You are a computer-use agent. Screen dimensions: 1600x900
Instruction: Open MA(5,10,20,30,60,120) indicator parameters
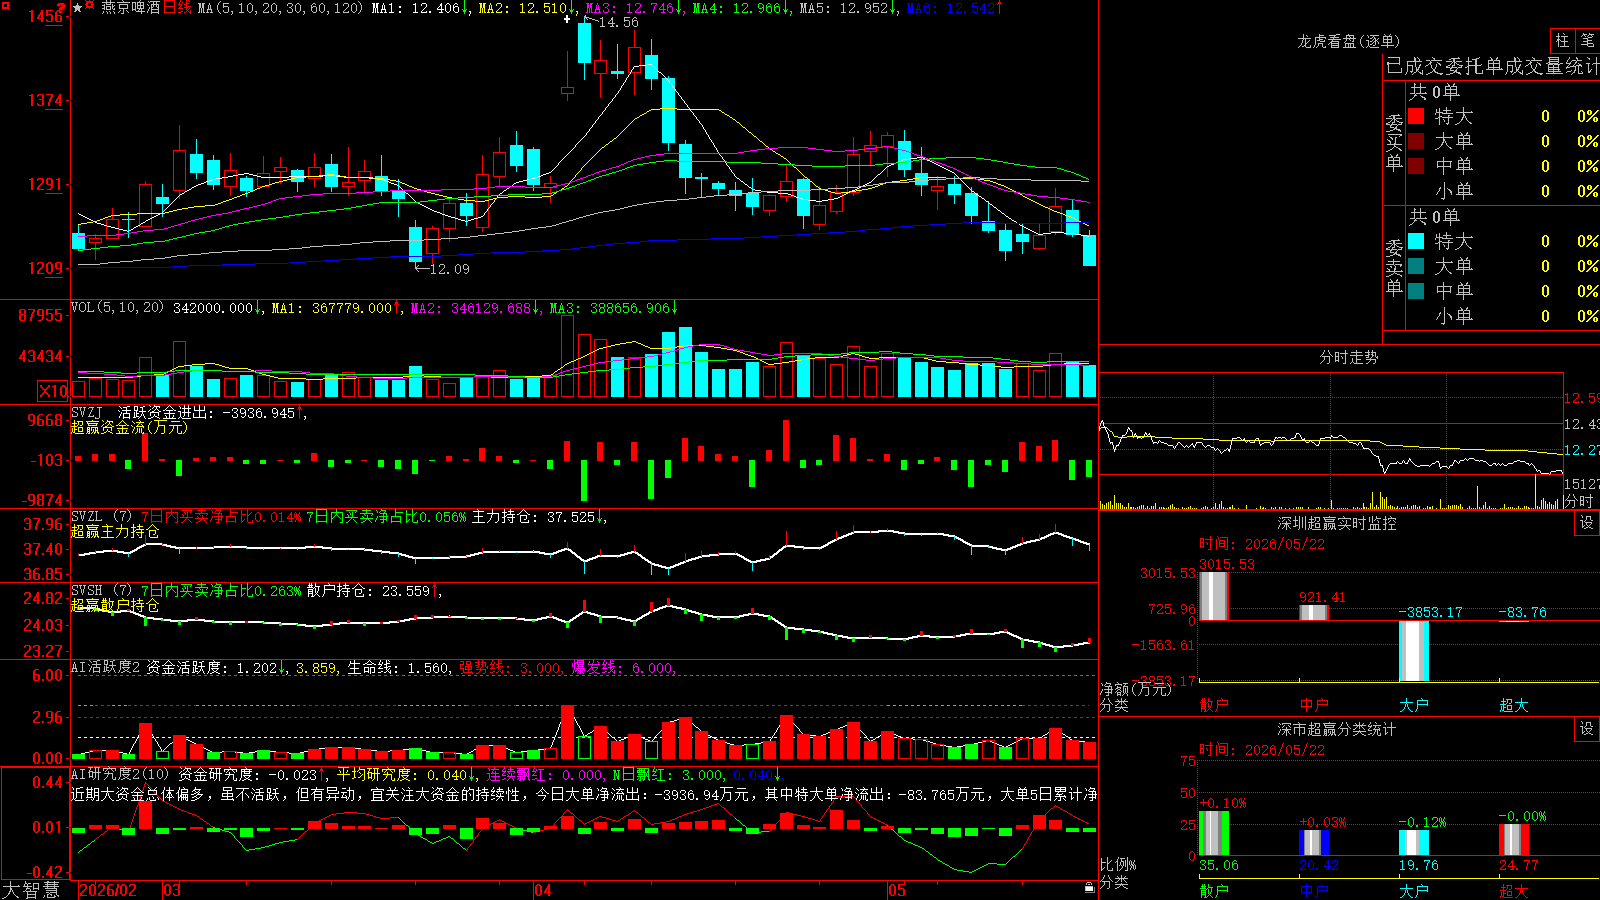(x=280, y=8)
